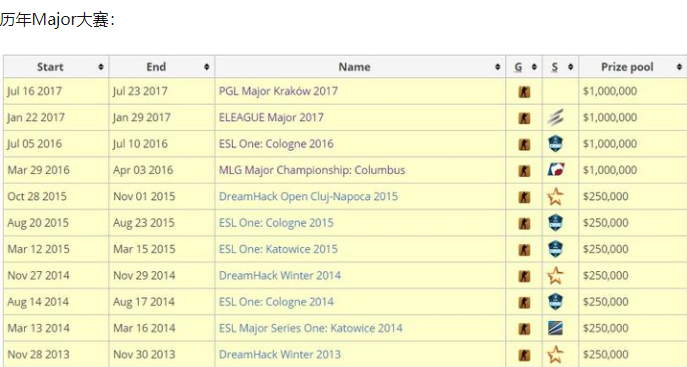
Task: Click the DreamHack star icon for Cluj-Napoca 2015
Action: (555, 196)
